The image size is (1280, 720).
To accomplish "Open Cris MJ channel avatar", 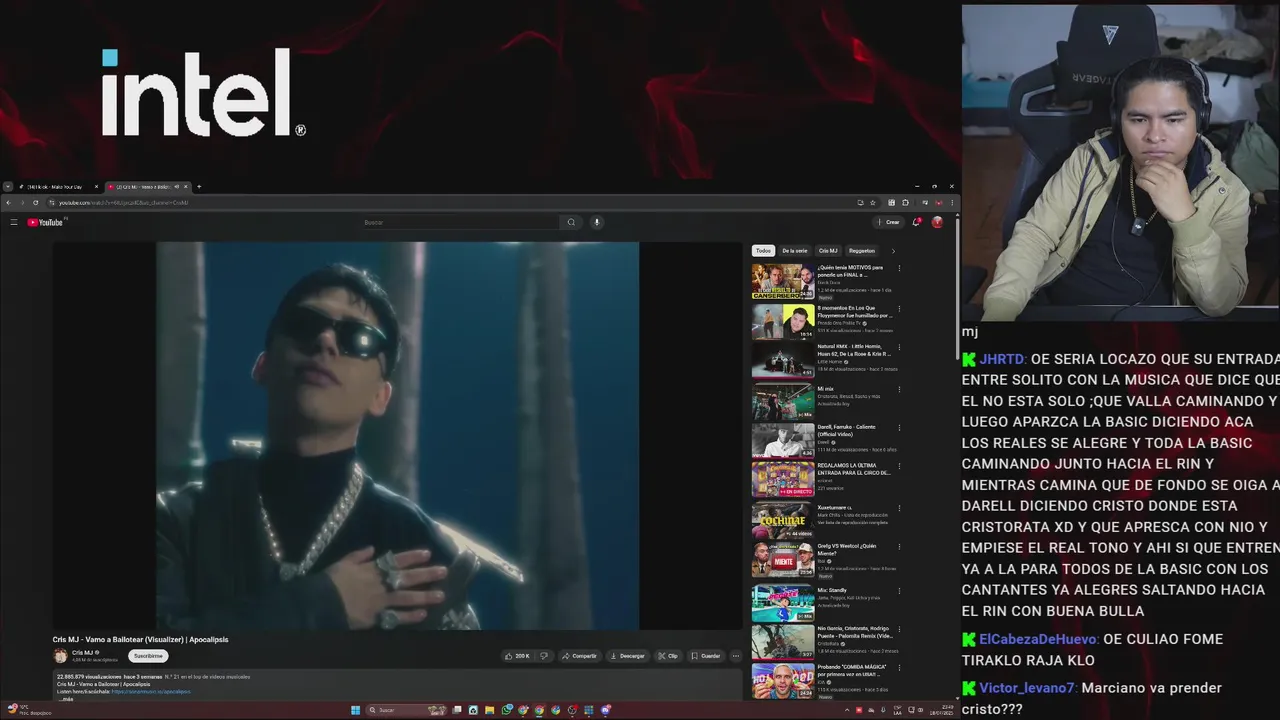I will (60, 656).
